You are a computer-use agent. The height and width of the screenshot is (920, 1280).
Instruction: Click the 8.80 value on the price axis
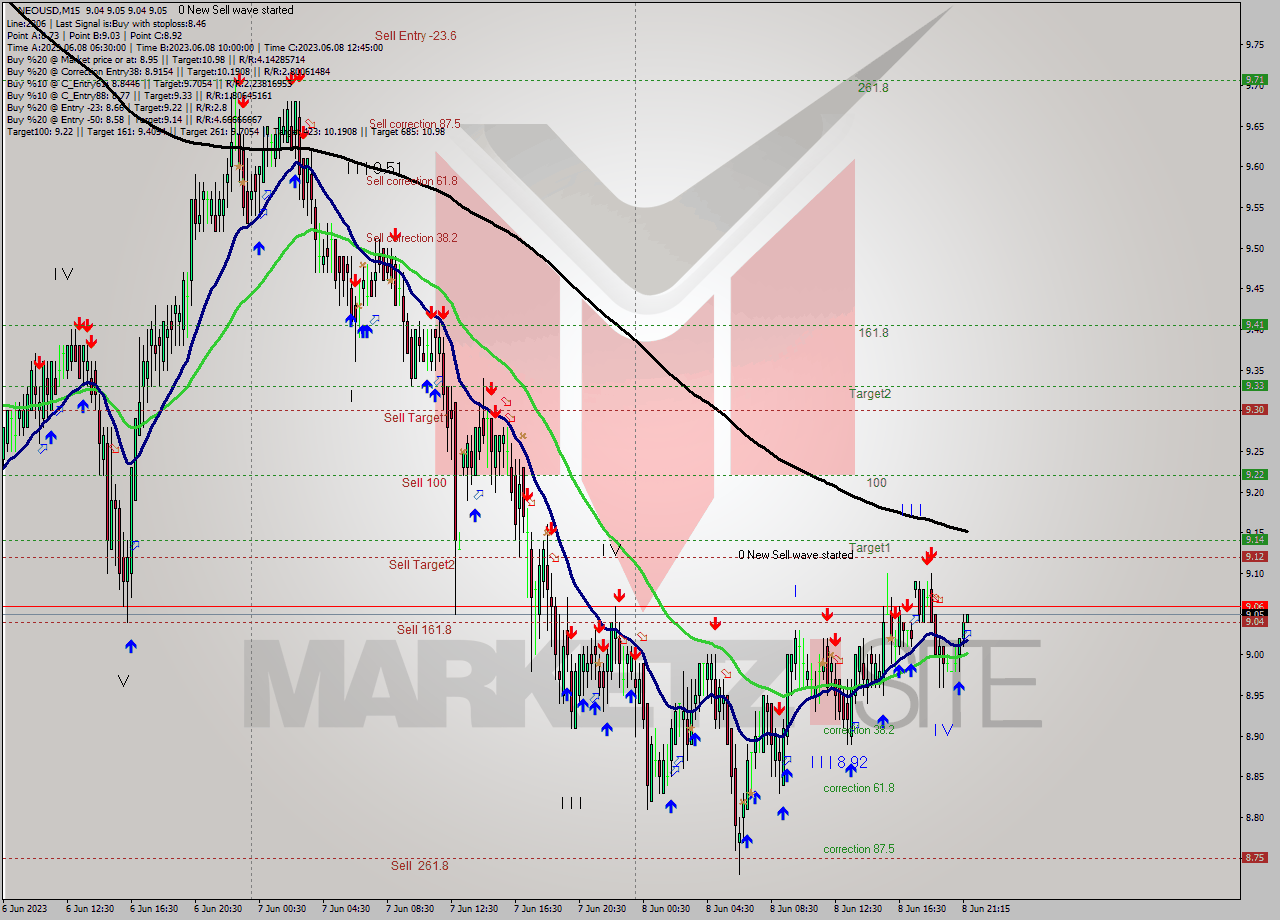point(1256,818)
